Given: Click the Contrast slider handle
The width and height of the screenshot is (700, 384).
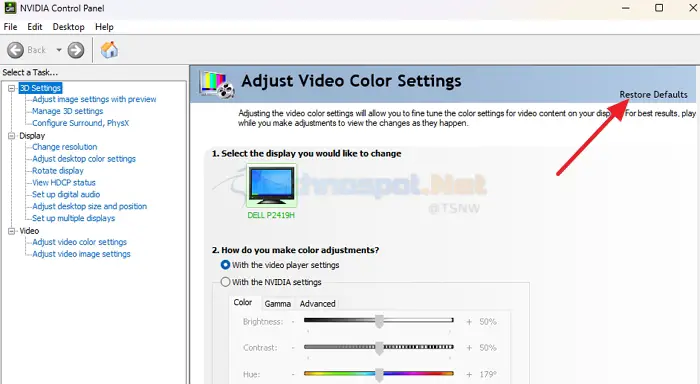Looking at the screenshot, I should 379,348.
